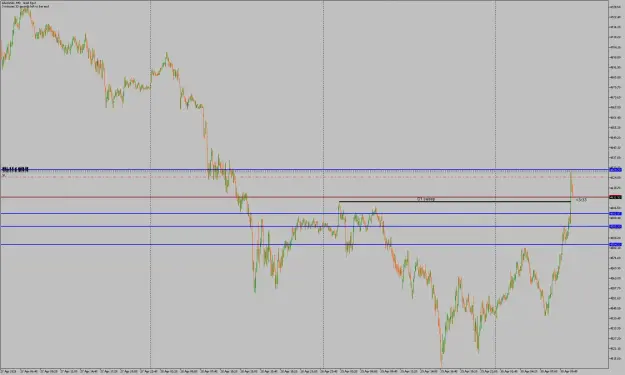Viewport: 625px width, 375px height.
Task: Click the chart symbol title text at top-left
Action: 18,3
